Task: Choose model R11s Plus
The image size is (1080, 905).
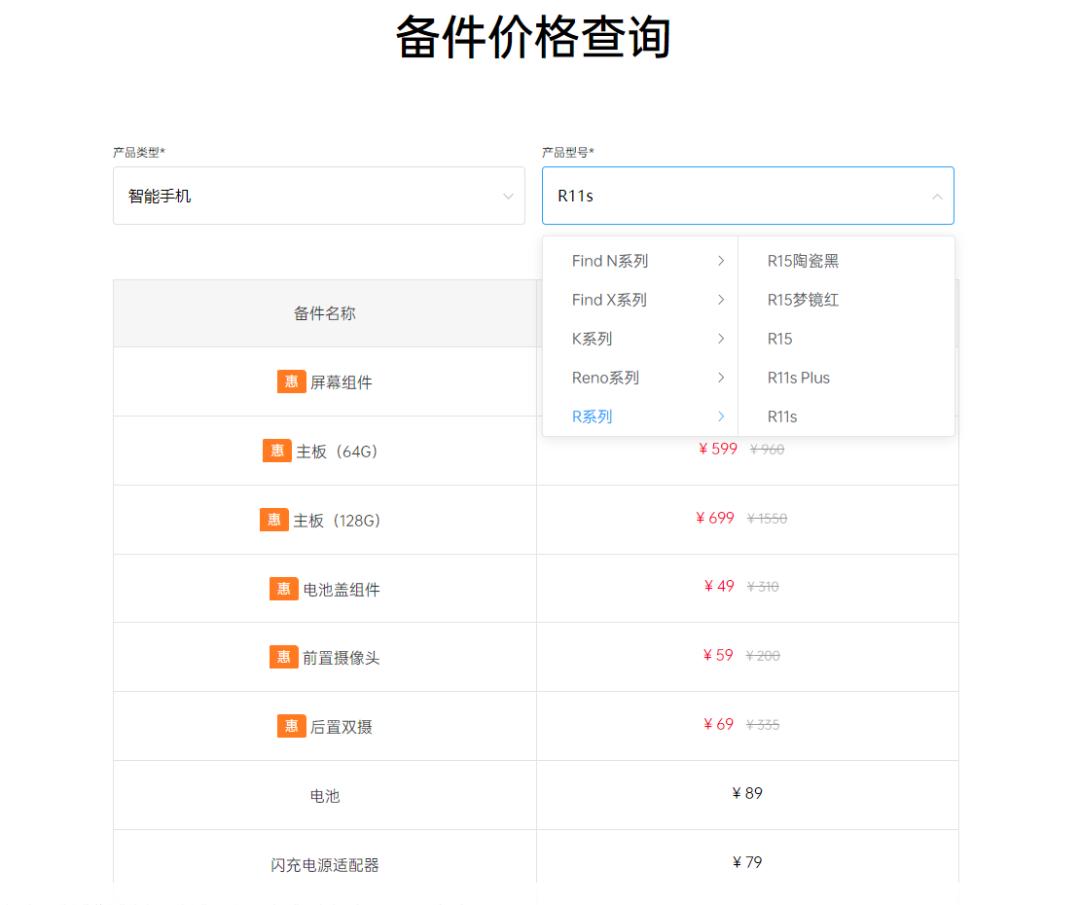Action: pyautogui.click(x=798, y=377)
